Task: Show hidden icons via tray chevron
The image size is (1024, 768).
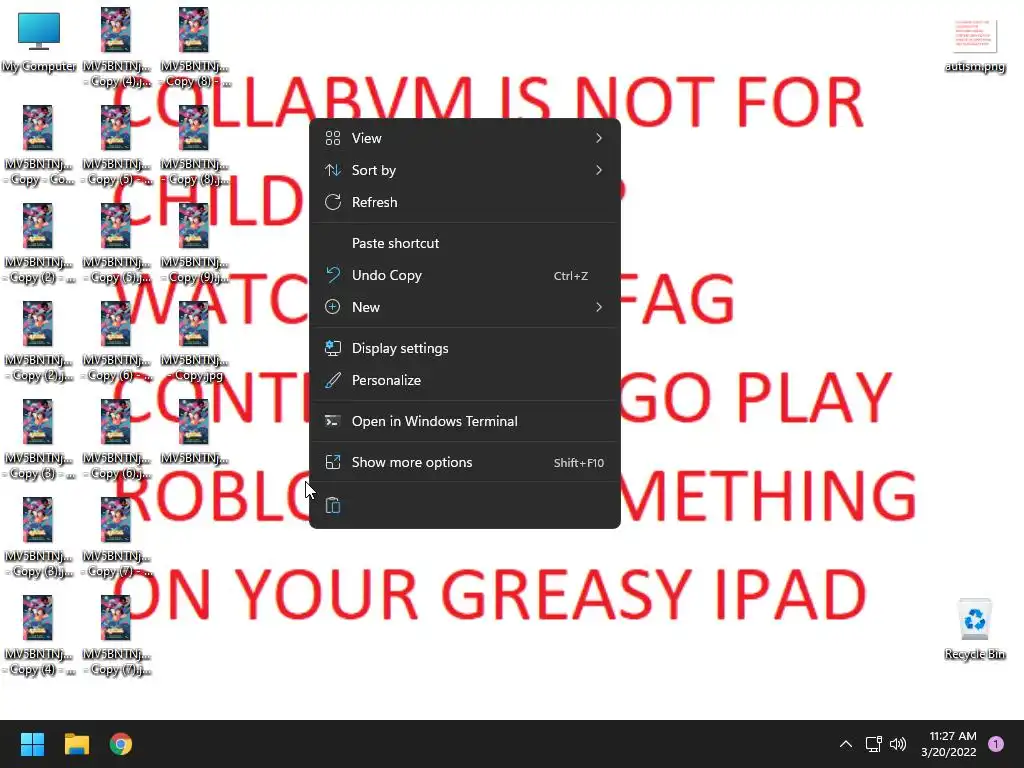Action: tap(846, 744)
